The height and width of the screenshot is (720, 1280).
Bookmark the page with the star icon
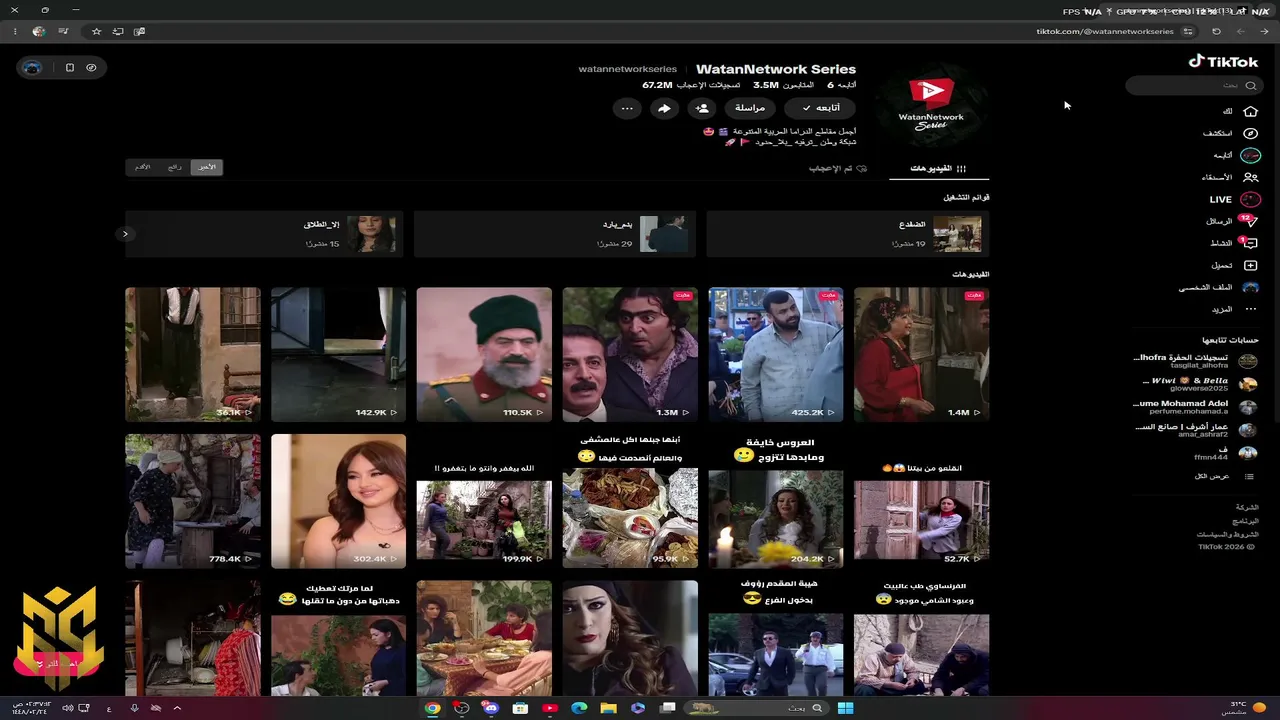(96, 31)
